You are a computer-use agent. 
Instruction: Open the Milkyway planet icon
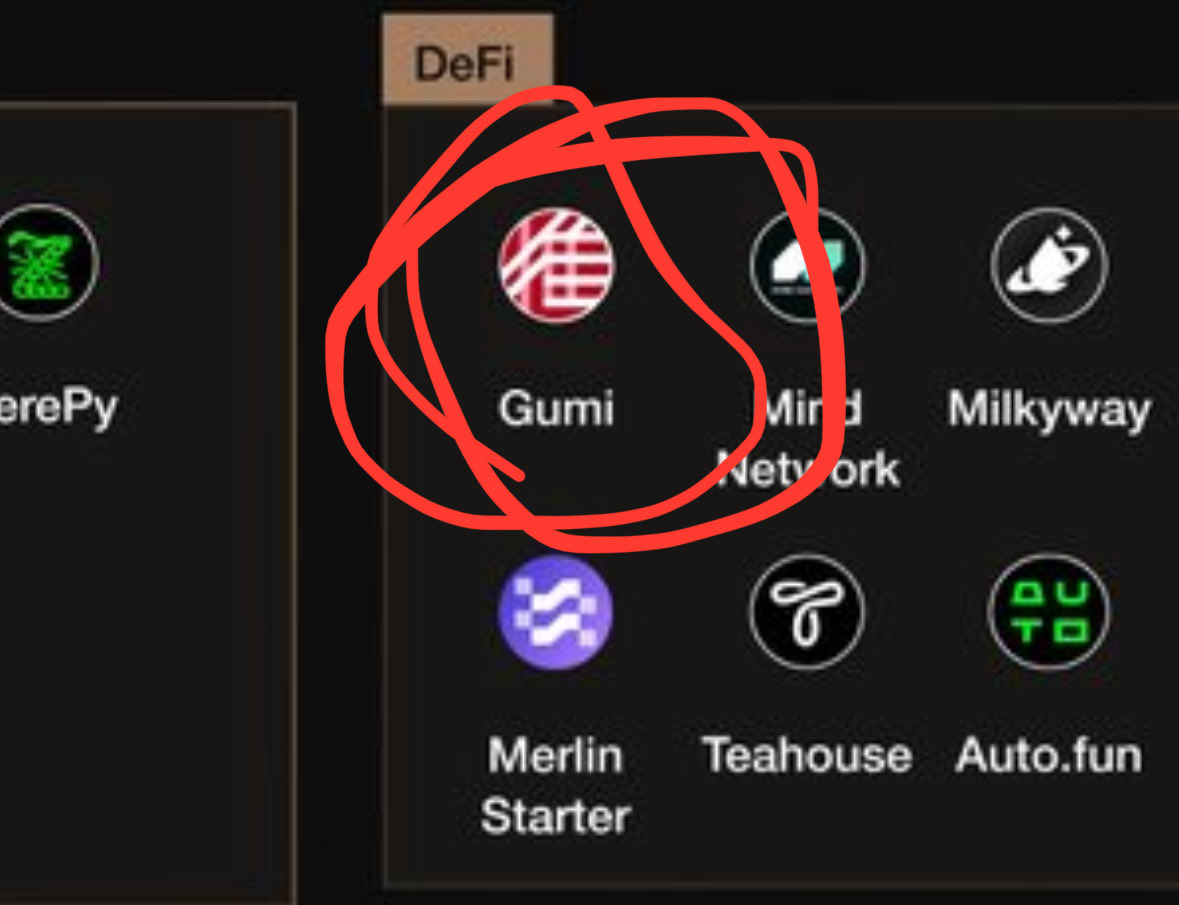point(1049,265)
